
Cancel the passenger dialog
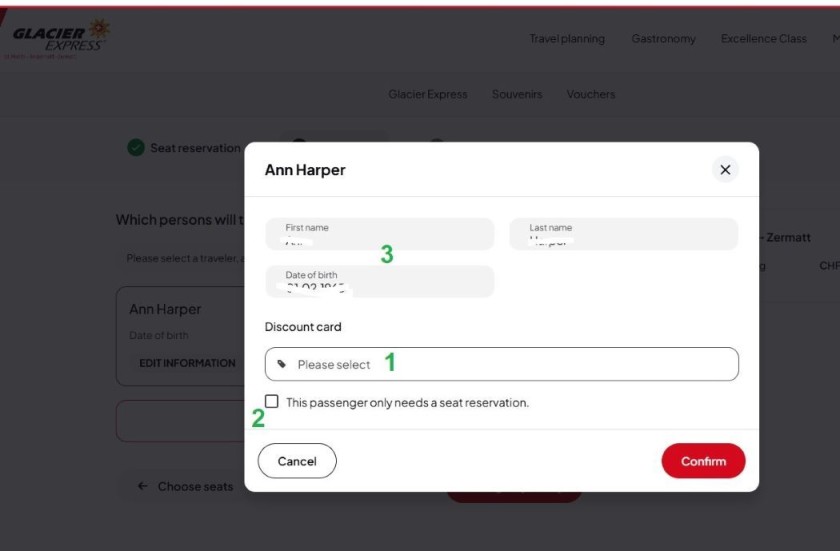pos(297,461)
